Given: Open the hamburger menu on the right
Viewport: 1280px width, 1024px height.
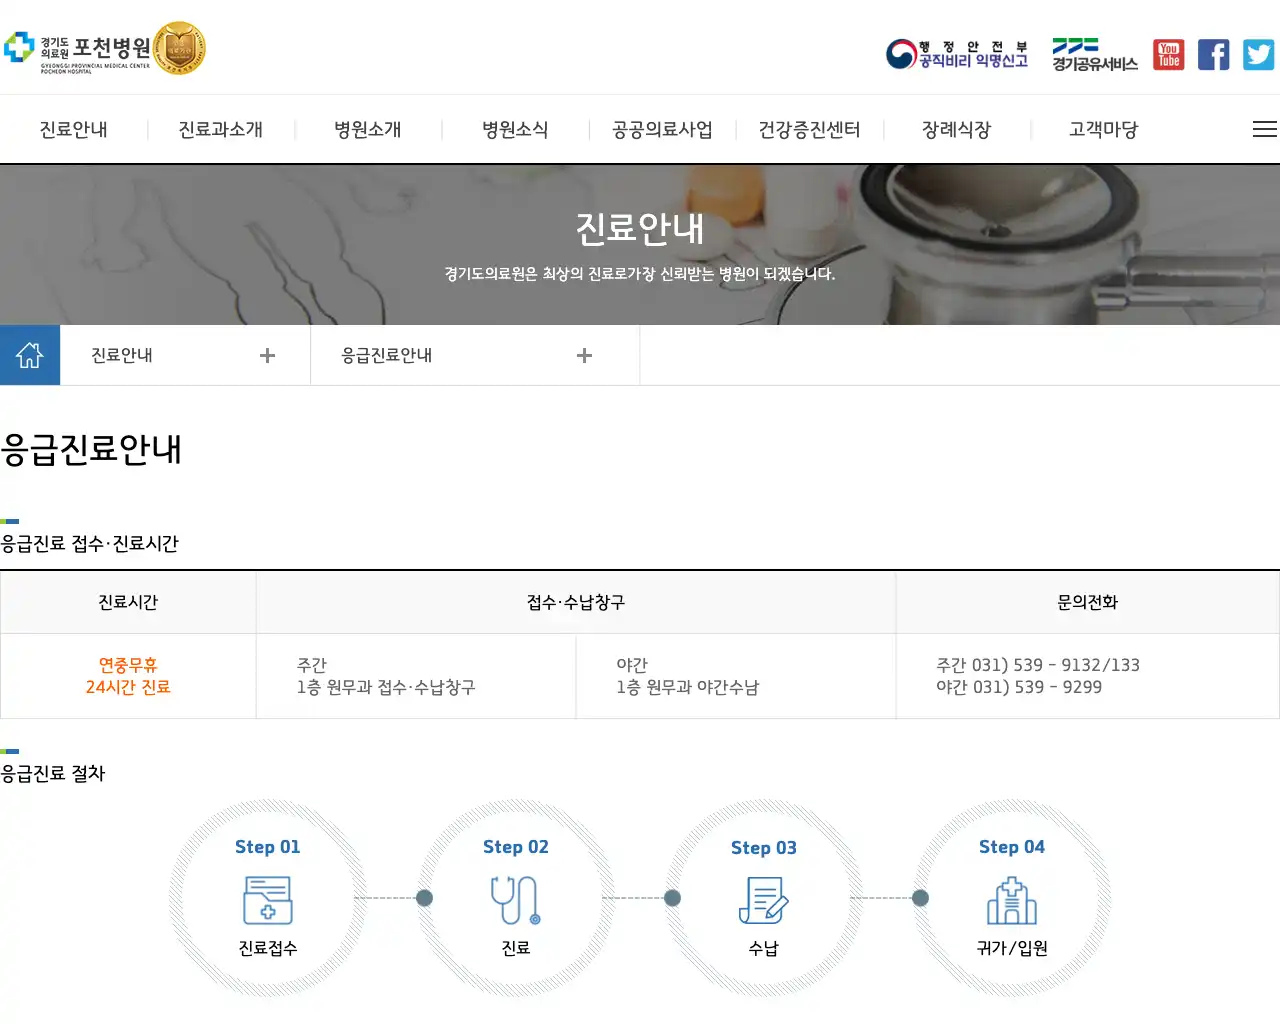Looking at the screenshot, I should click(1264, 129).
